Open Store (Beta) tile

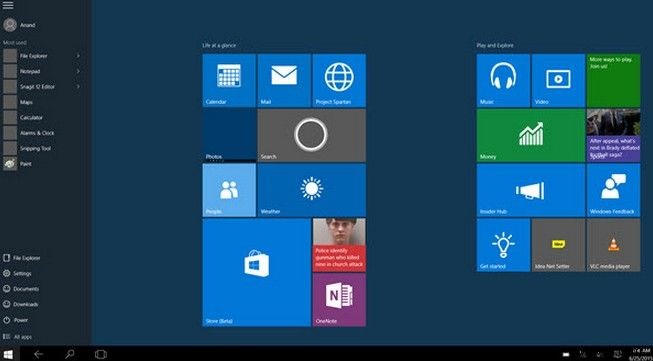pyautogui.click(x=257, y=273)
